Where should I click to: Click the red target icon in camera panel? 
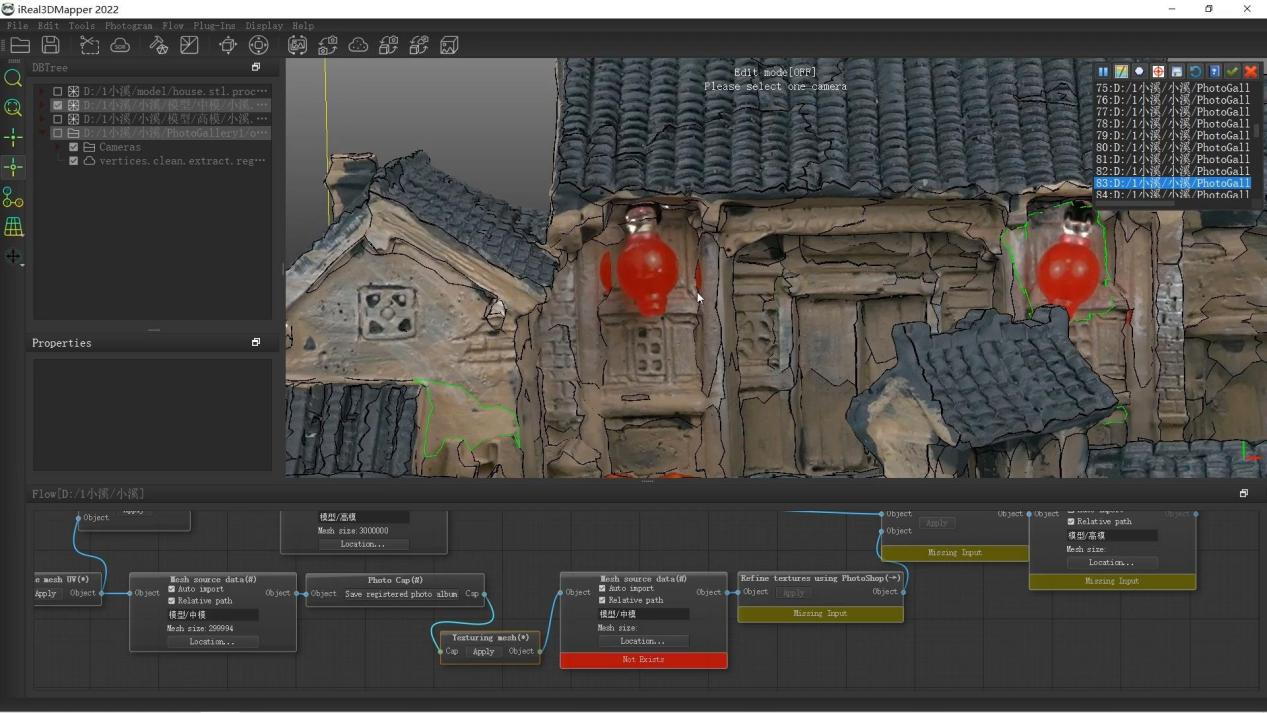click(1158, 72)
